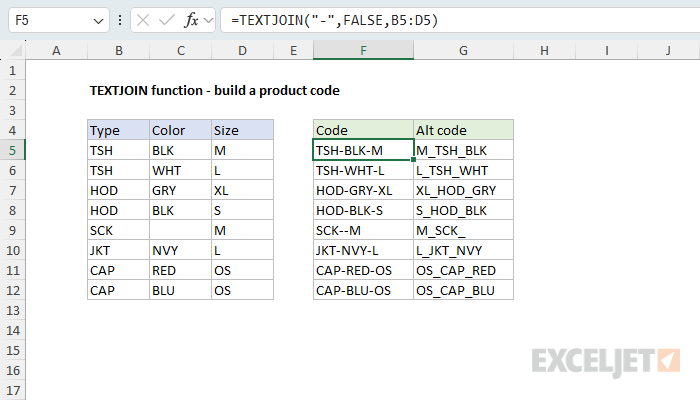700x400 pixels.
Task: Click the 'Size' header cell
Action: click(x=242, y=130)
